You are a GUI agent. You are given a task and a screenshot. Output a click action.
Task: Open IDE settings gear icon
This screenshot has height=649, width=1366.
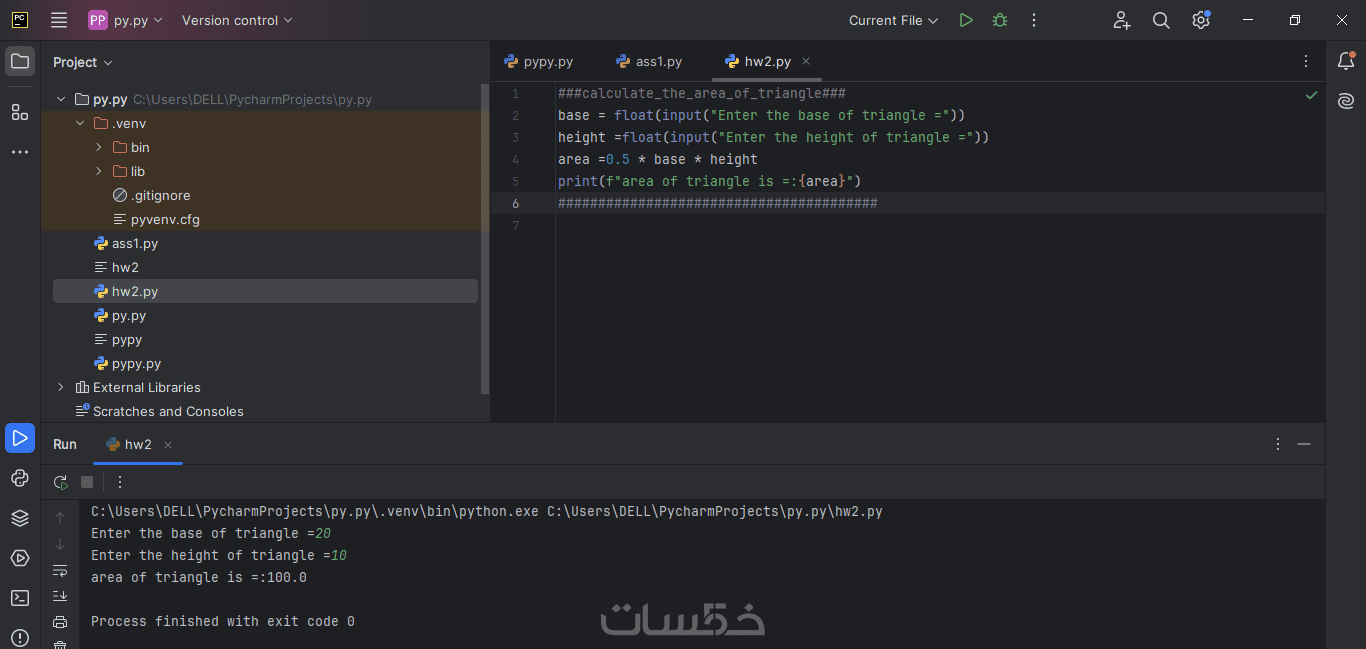pos(1201,20)
